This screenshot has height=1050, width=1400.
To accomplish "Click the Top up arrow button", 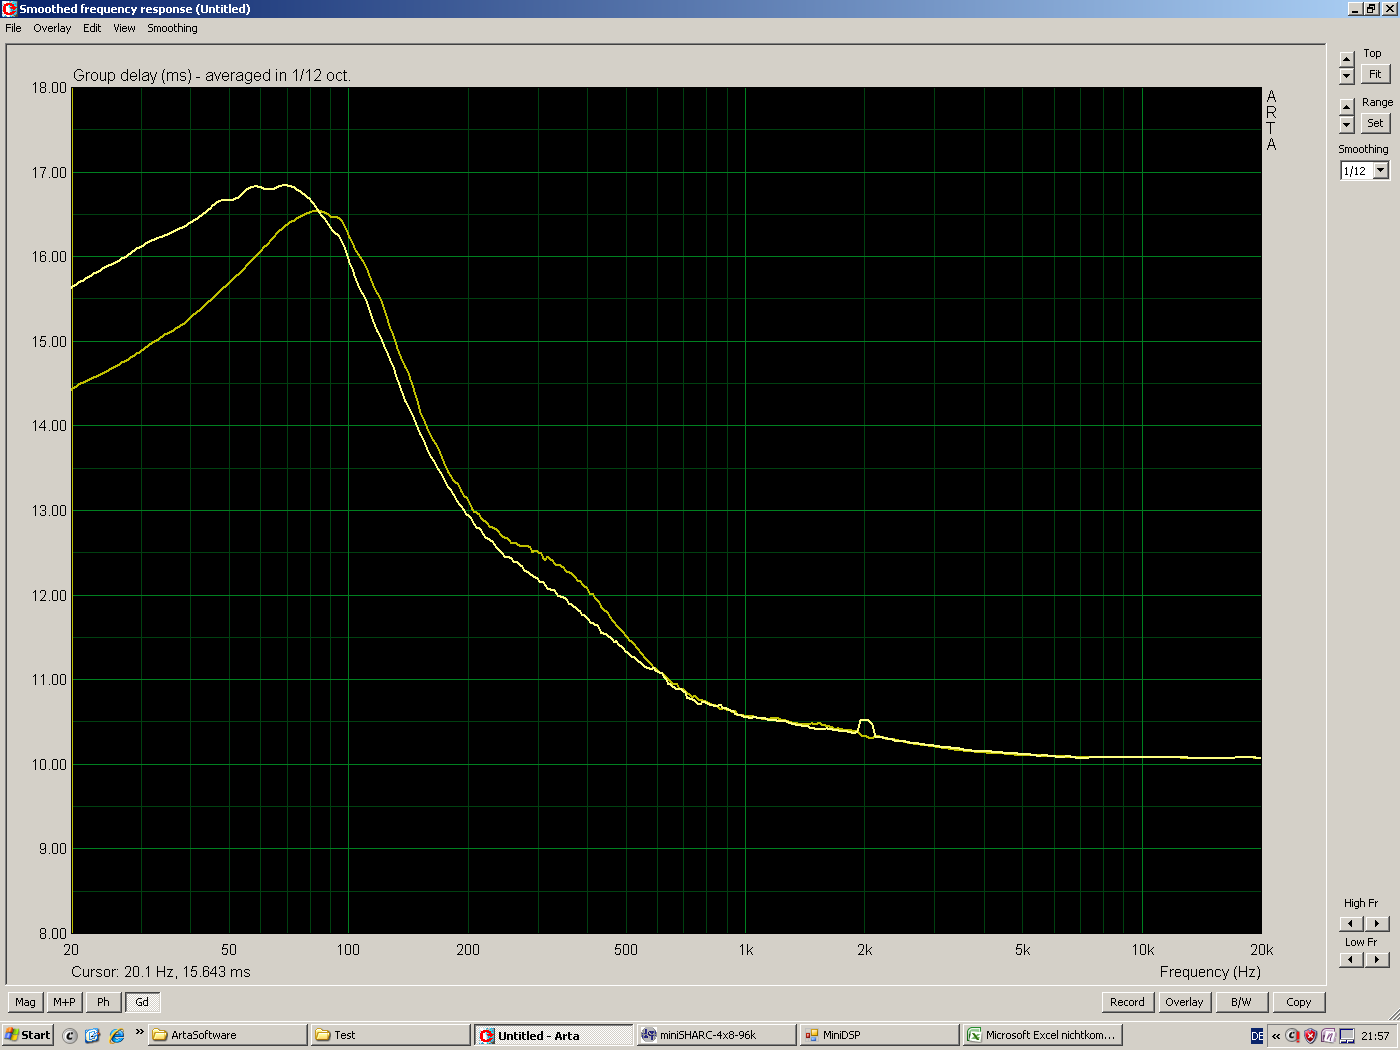I will click(1346, 59).
